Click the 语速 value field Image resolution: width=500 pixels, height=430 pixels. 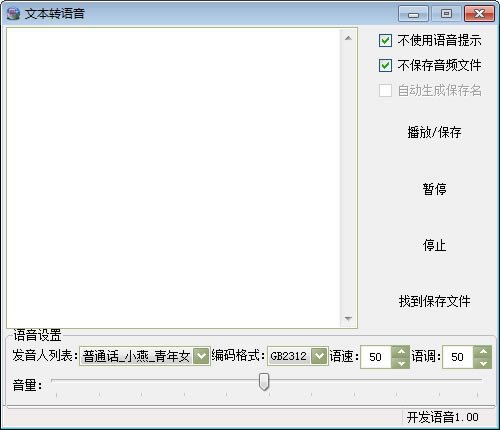(376, 357)
